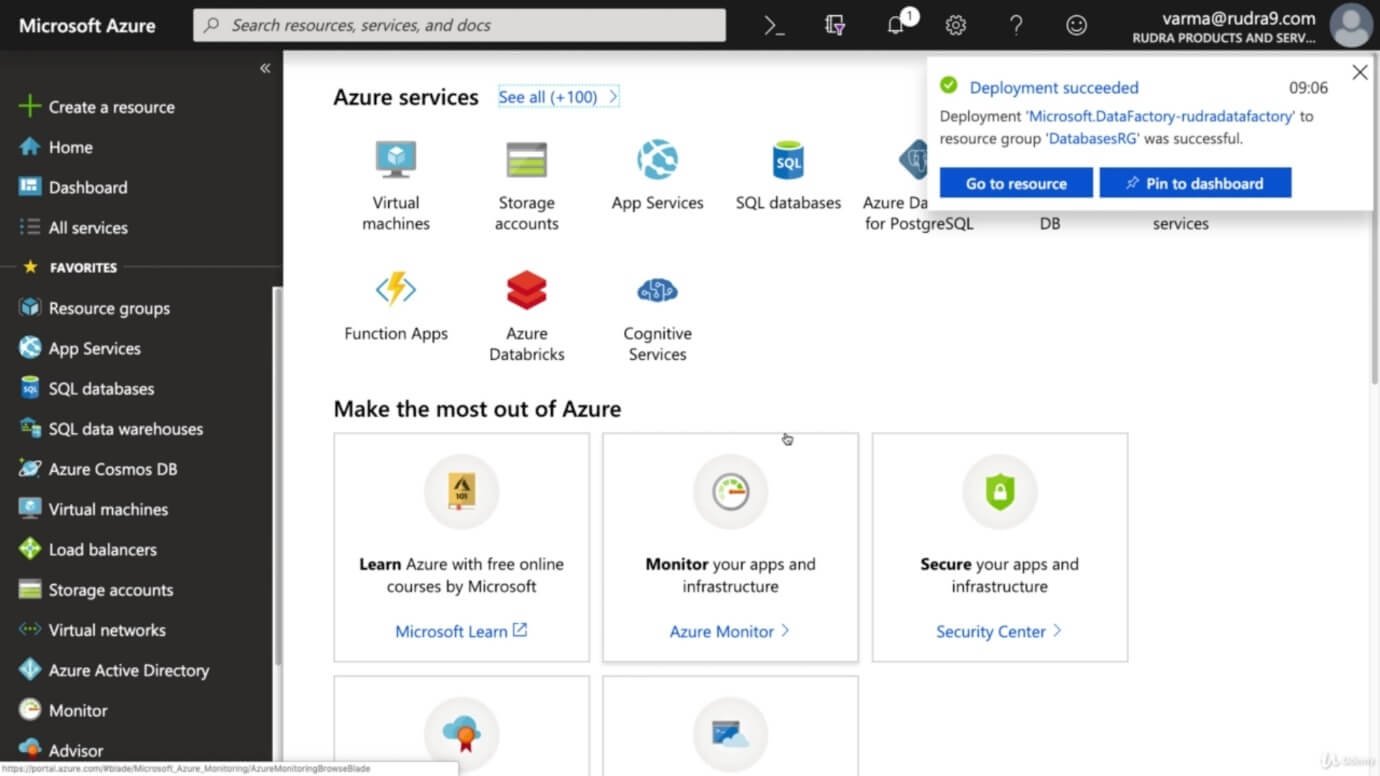Viewport: 1380px width, 776px height.
Task: Collapse the left sidebar menu
Action: [265, 68]
